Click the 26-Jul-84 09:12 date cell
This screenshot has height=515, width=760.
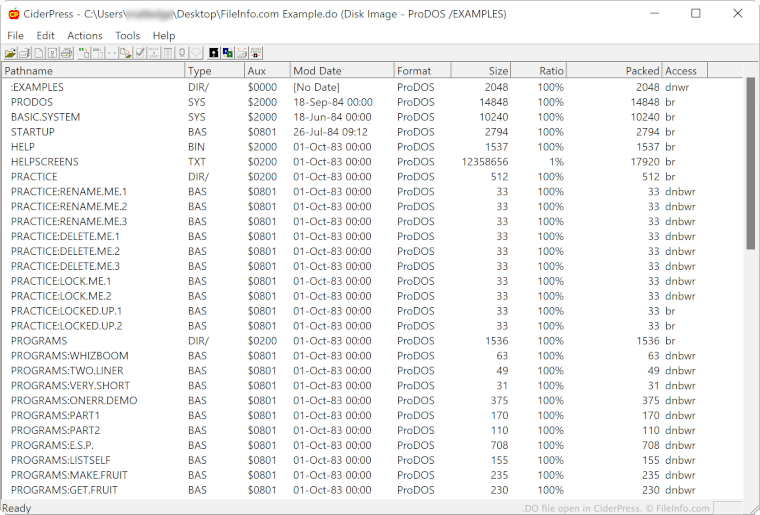tap(331, 132)
